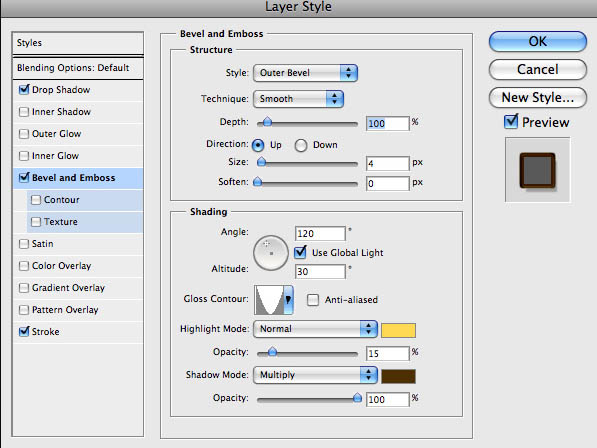597x448 pixels.
Task: Click the New Style... button
Action: 538,97
